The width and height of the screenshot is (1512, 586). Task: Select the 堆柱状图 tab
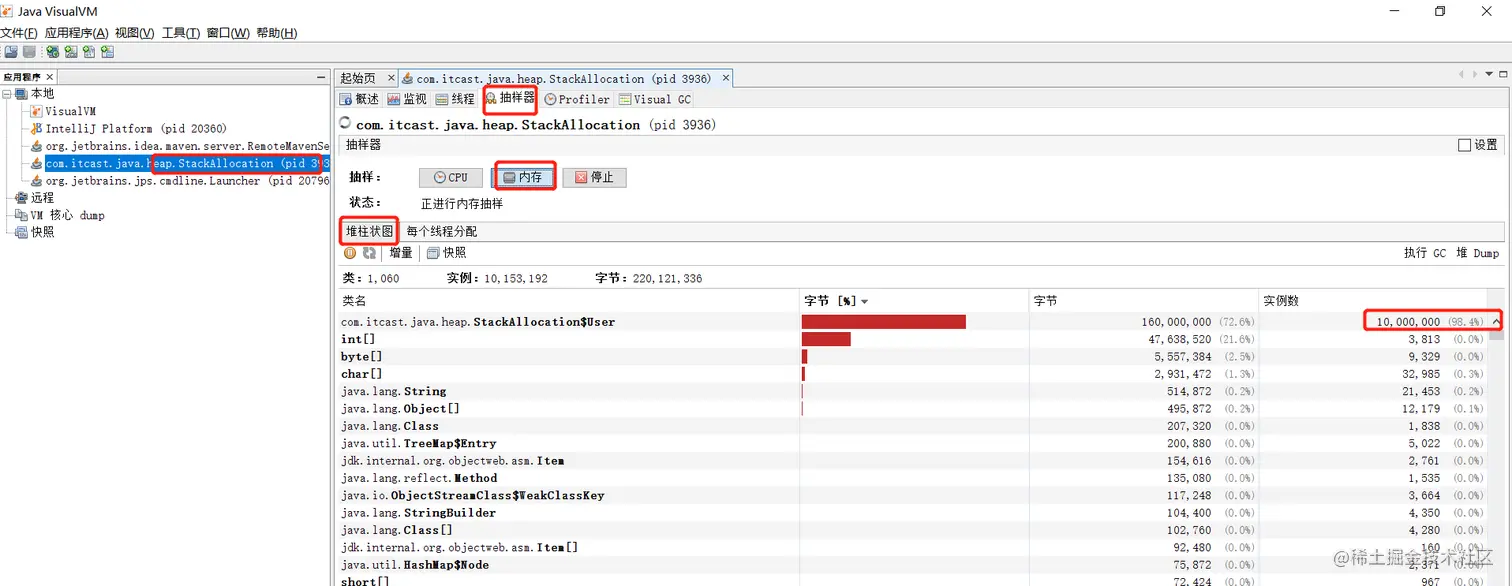tap(369, 231)
